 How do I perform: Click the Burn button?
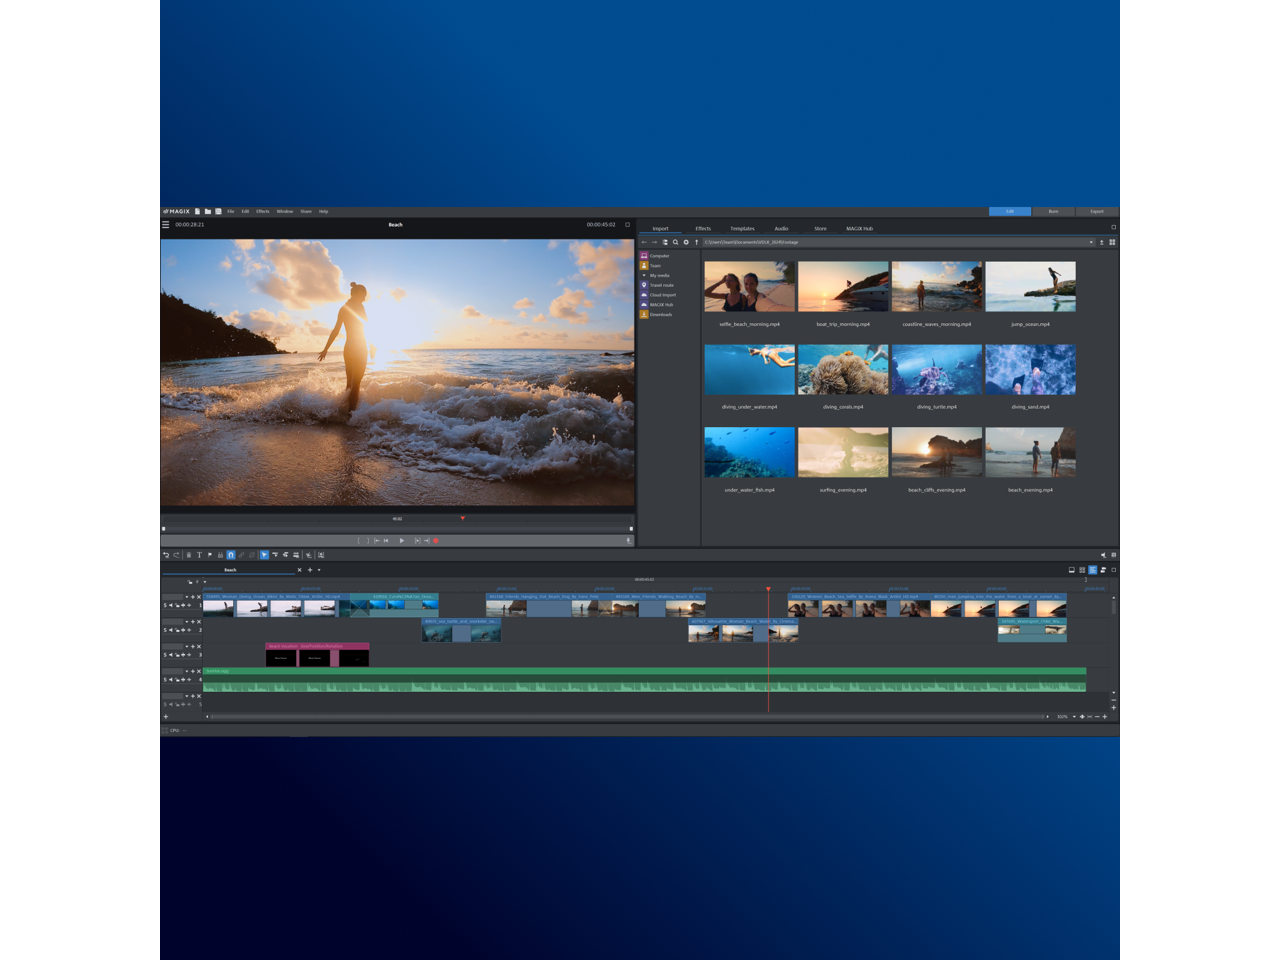1053,212
